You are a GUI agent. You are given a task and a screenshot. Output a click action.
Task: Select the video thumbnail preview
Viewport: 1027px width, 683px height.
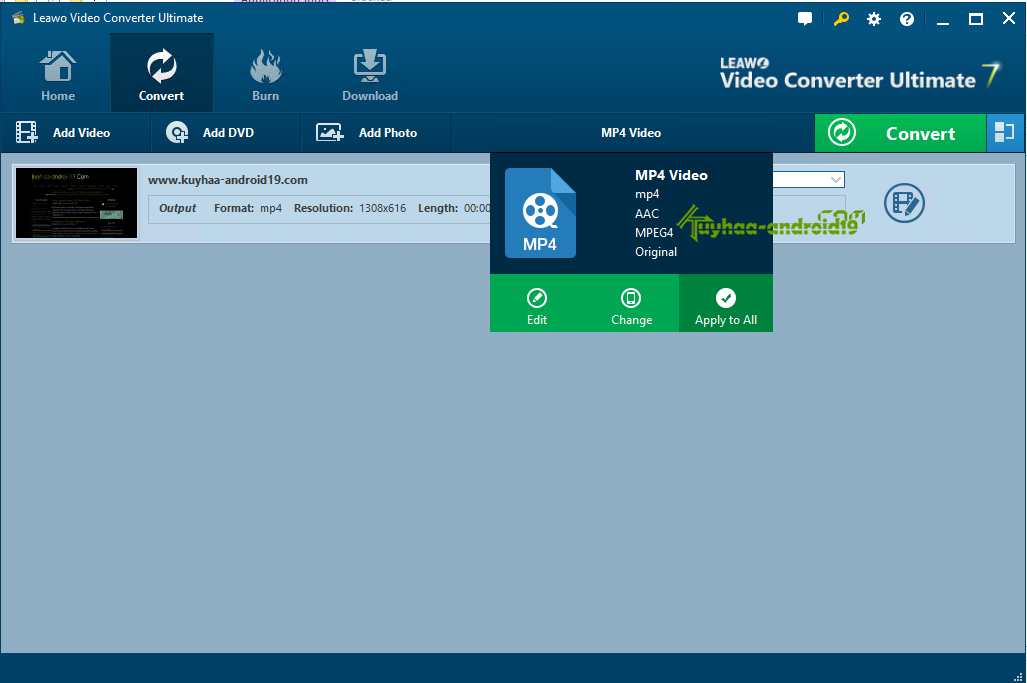(x=77, y=203)
